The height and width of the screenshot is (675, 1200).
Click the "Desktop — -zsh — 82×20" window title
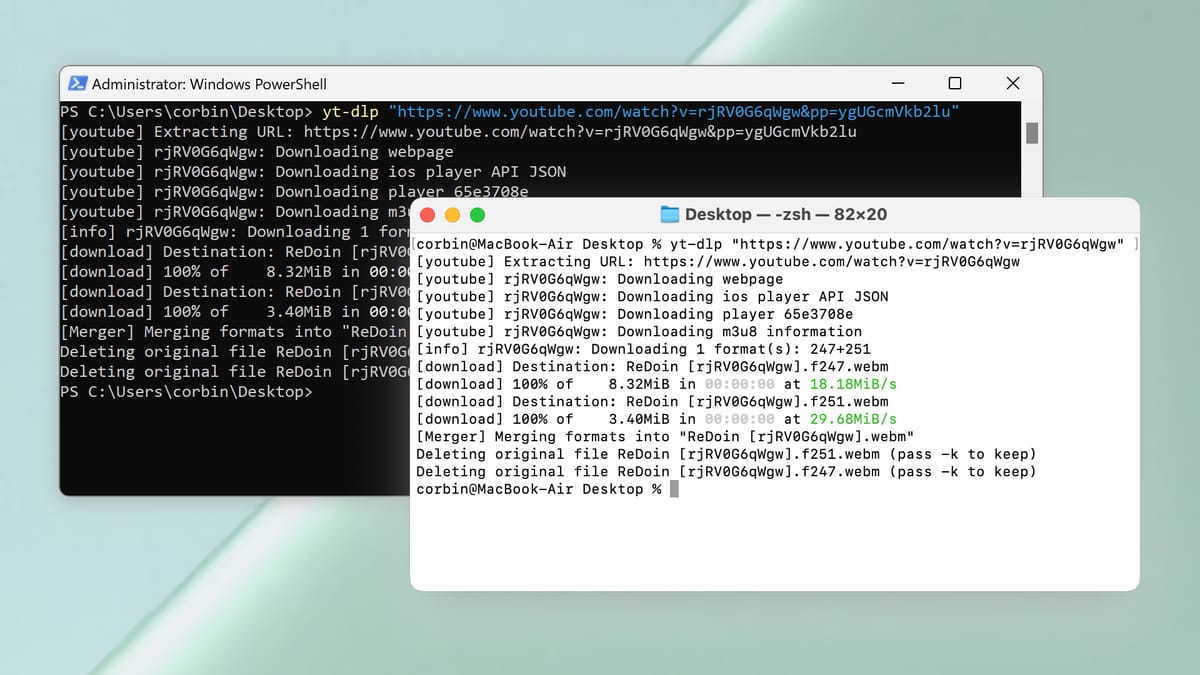[785, 215]
